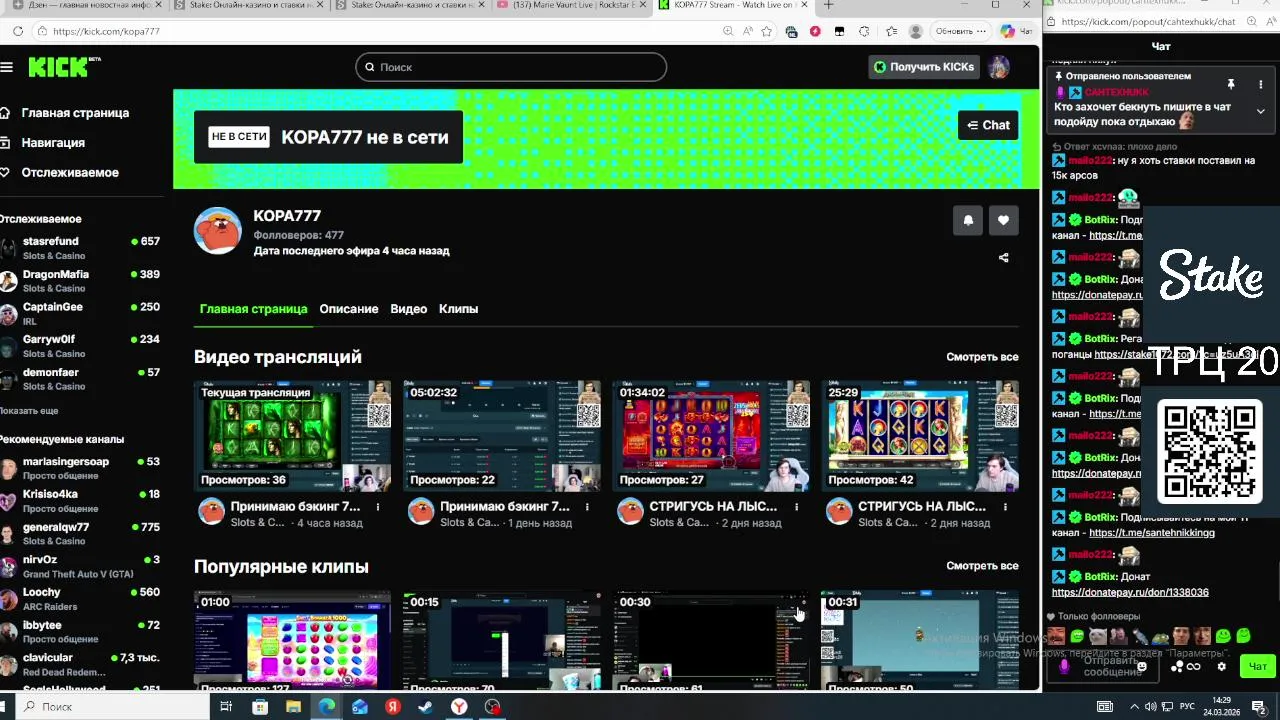Click the notification bell for KOPA777
The image size is (1280, 720).
click(x=968, y=221)
